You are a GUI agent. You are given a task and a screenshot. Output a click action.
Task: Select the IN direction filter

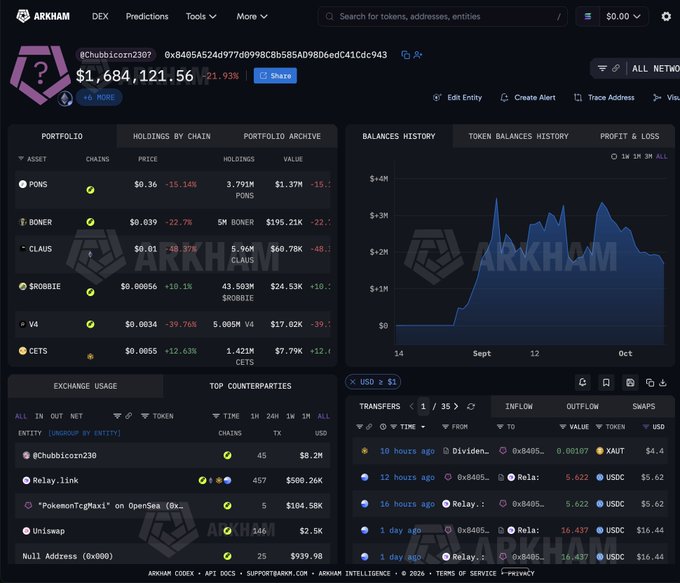[39, 416]
